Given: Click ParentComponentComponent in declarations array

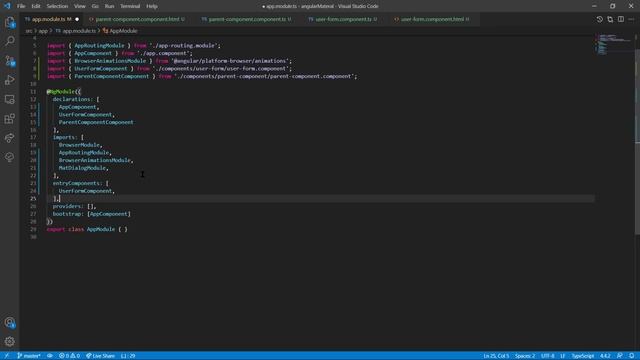Looking at the screenshot, I should tap(96, 122).
